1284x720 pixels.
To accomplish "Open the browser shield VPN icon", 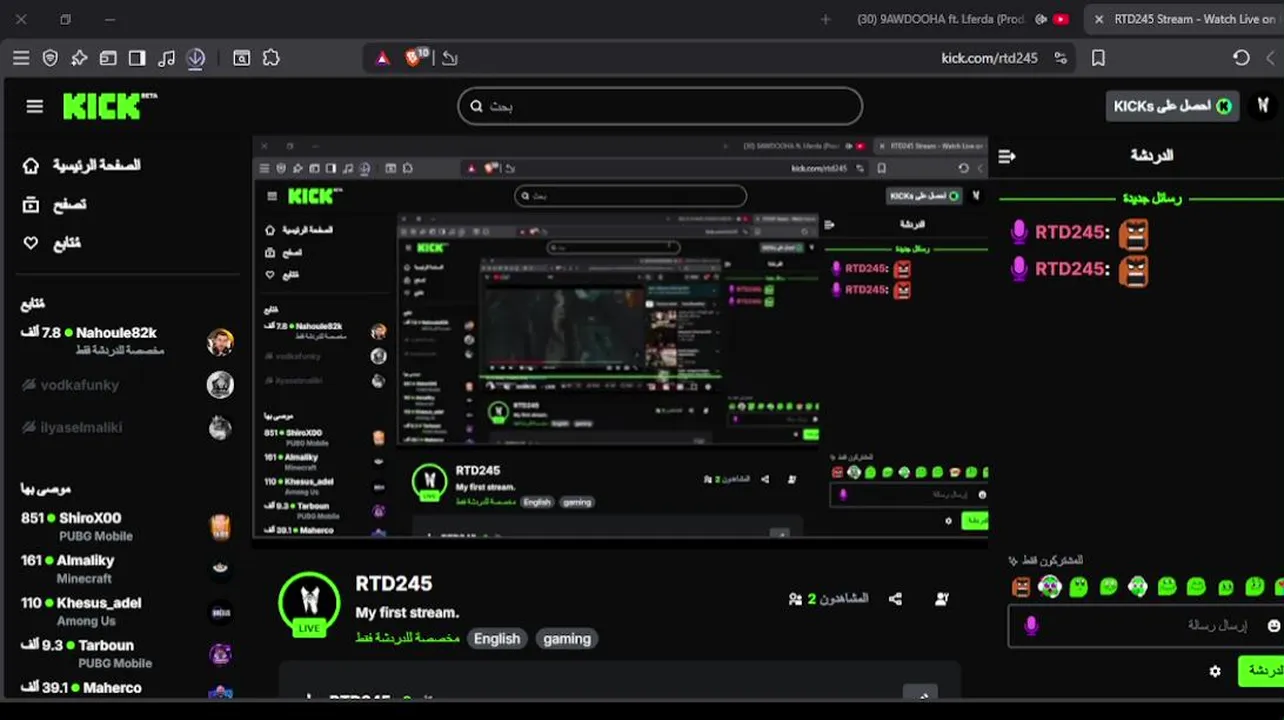I will click(50, 58).
